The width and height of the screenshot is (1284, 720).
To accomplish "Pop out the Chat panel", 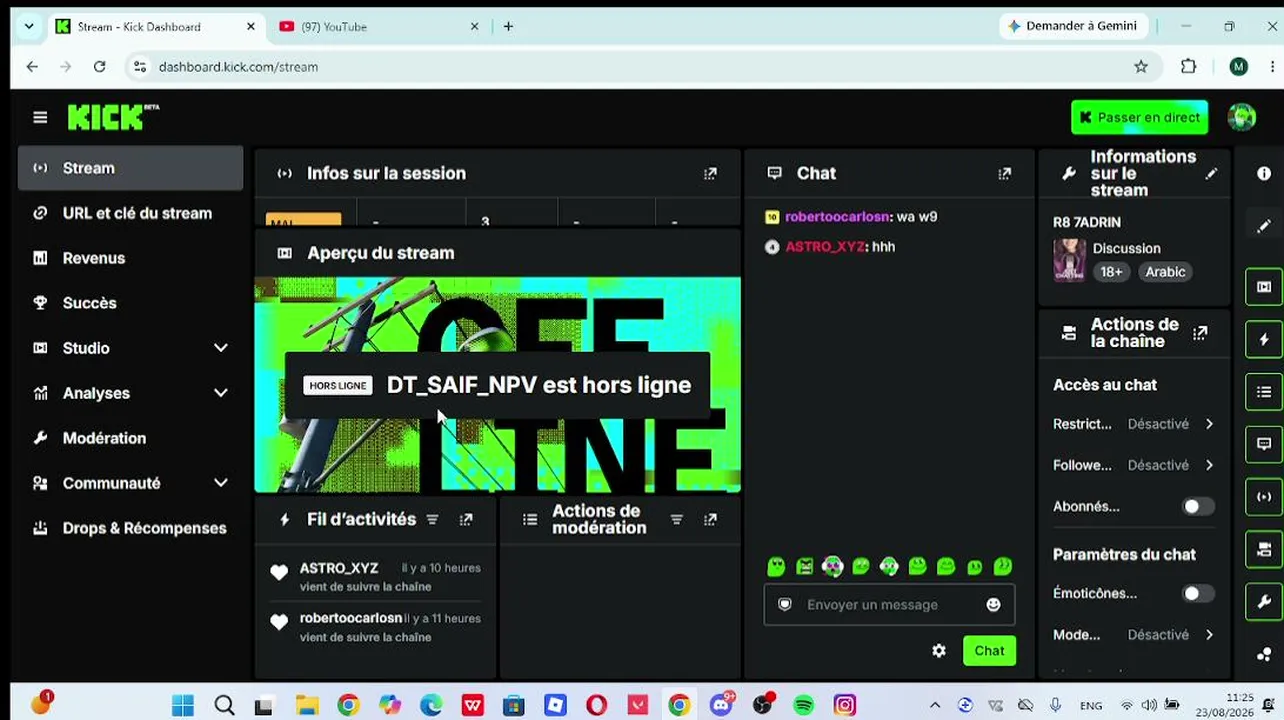I will coord(1004,173).
